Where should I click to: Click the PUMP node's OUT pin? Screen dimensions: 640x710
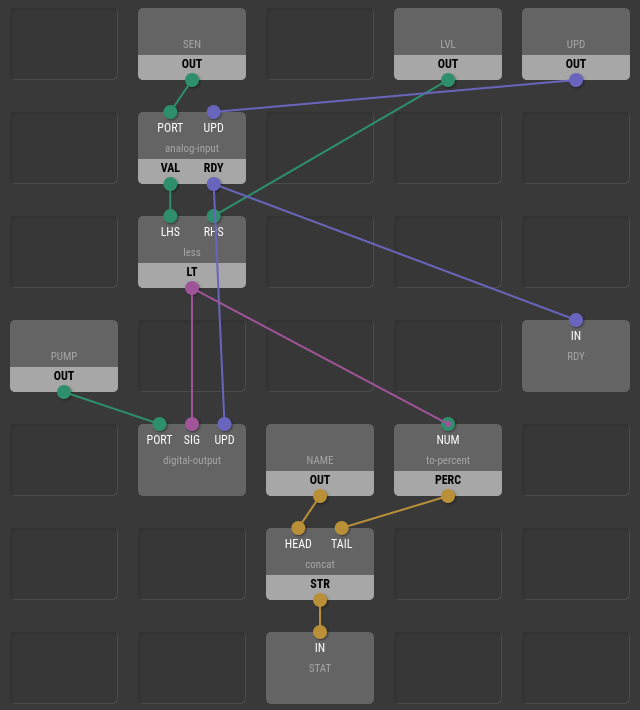64,392
